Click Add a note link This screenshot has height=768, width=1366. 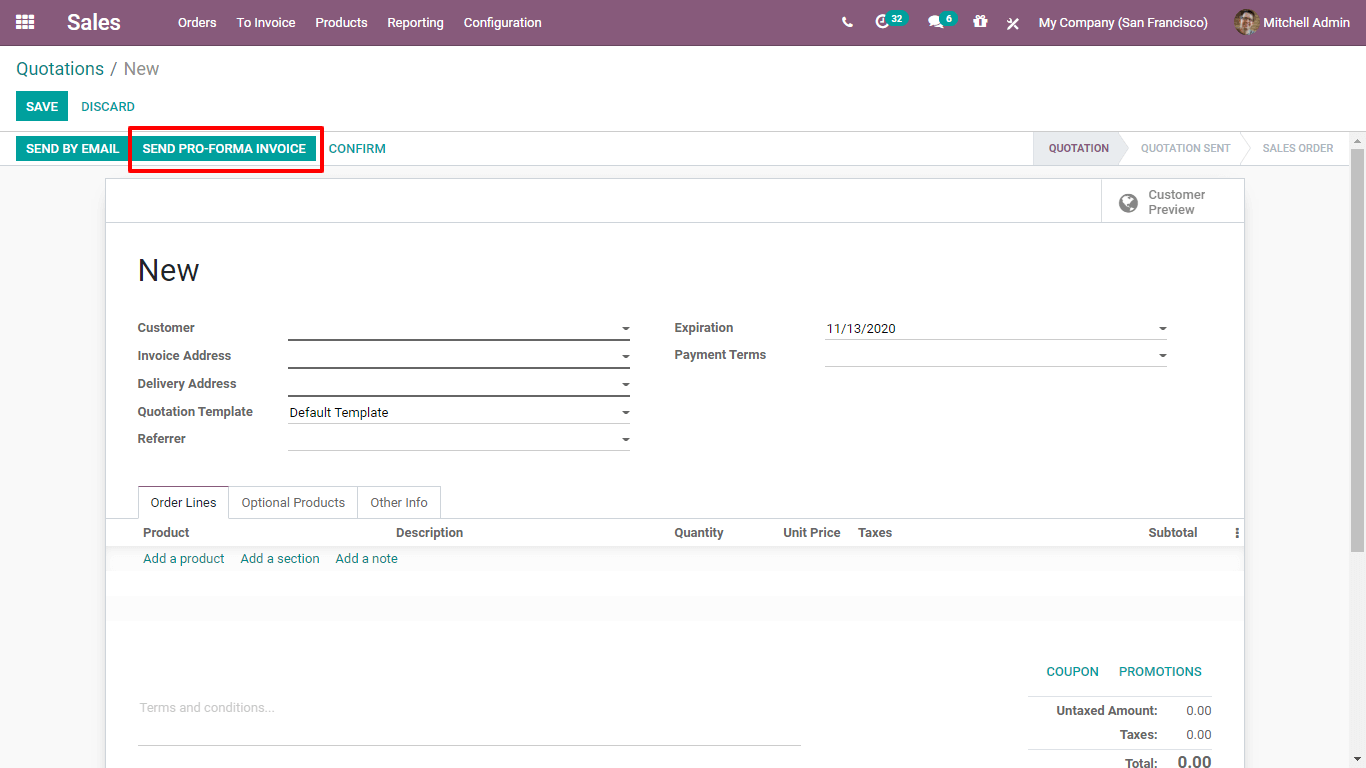point(367,559)
